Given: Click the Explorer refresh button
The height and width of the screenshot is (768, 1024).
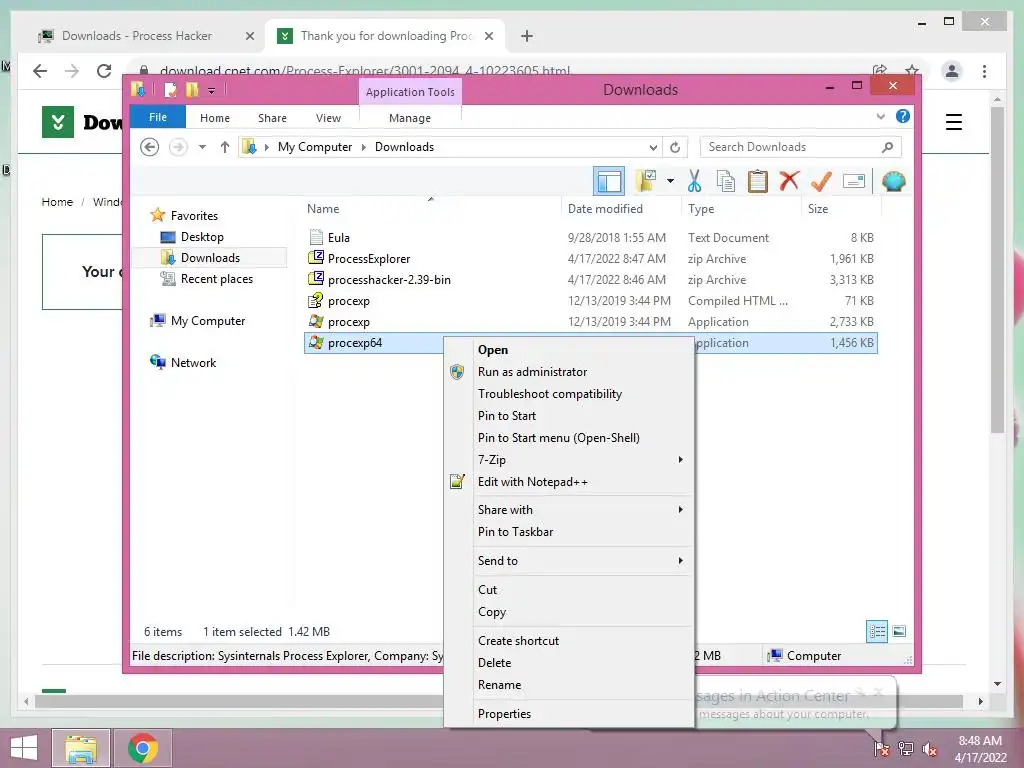Looking at the screenshot, I should point(675,148).
